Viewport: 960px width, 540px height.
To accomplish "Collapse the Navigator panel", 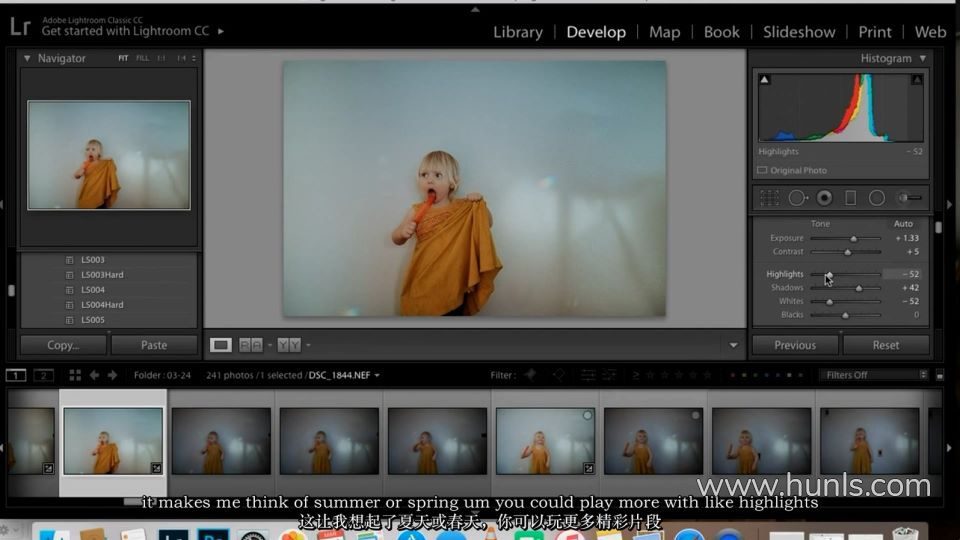I will pos(27,58).
